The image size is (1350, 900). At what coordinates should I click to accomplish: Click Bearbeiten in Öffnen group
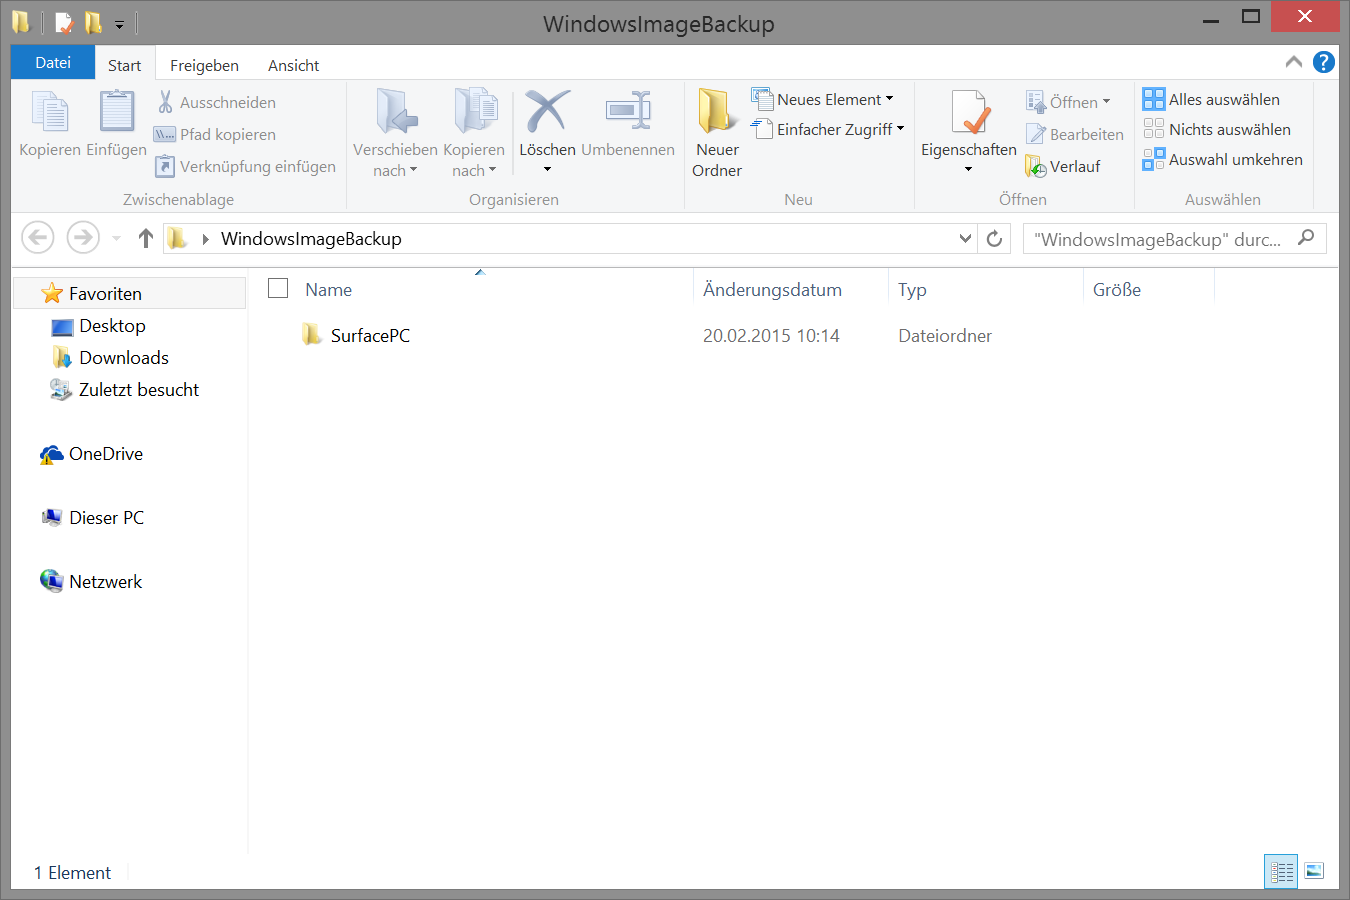pos(1075,134)
